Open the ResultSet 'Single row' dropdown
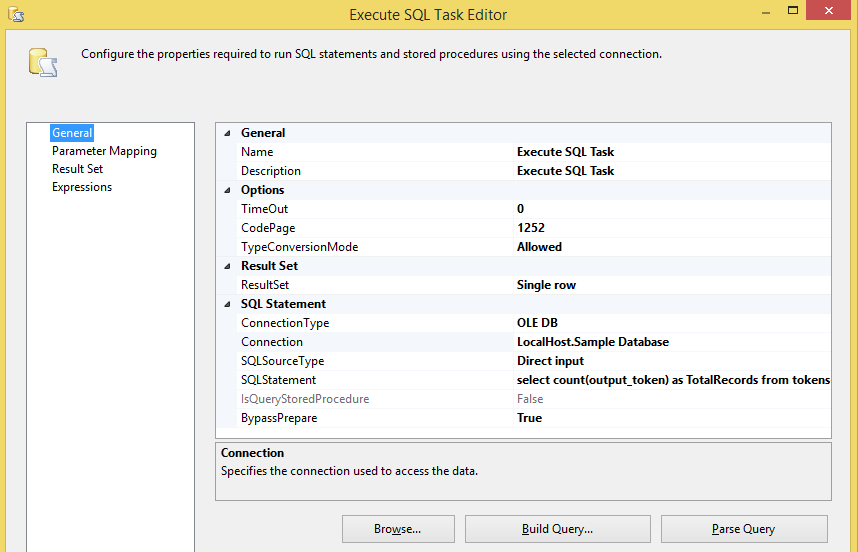This screenshot has height=552, width=858. click(x=670, y=285)
